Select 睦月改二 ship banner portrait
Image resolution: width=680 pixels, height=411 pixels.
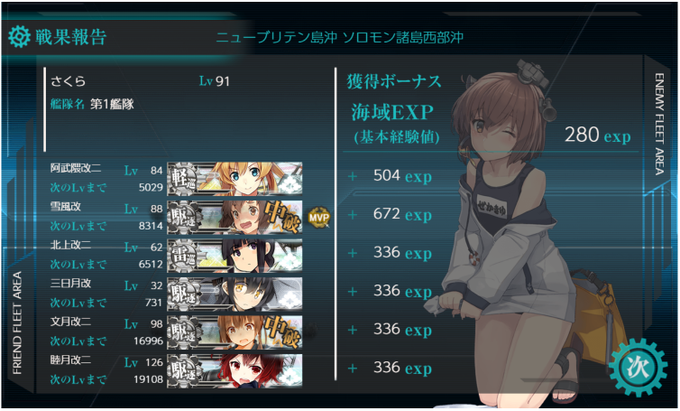tap(235, 371)
